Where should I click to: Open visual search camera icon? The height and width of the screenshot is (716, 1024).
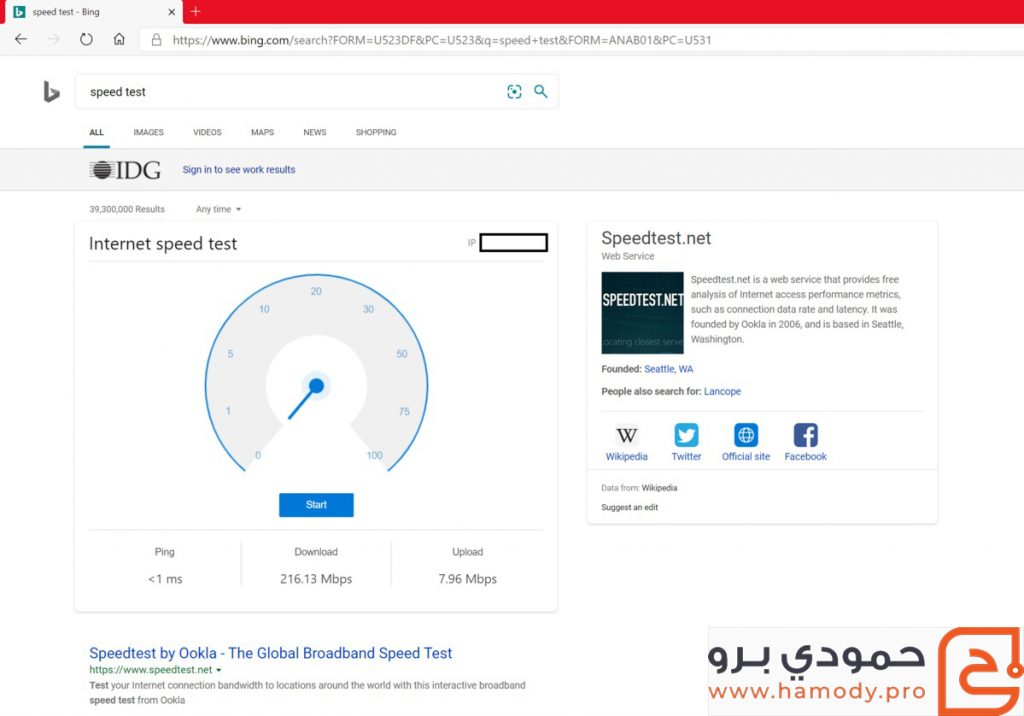[x=515, y=91]
